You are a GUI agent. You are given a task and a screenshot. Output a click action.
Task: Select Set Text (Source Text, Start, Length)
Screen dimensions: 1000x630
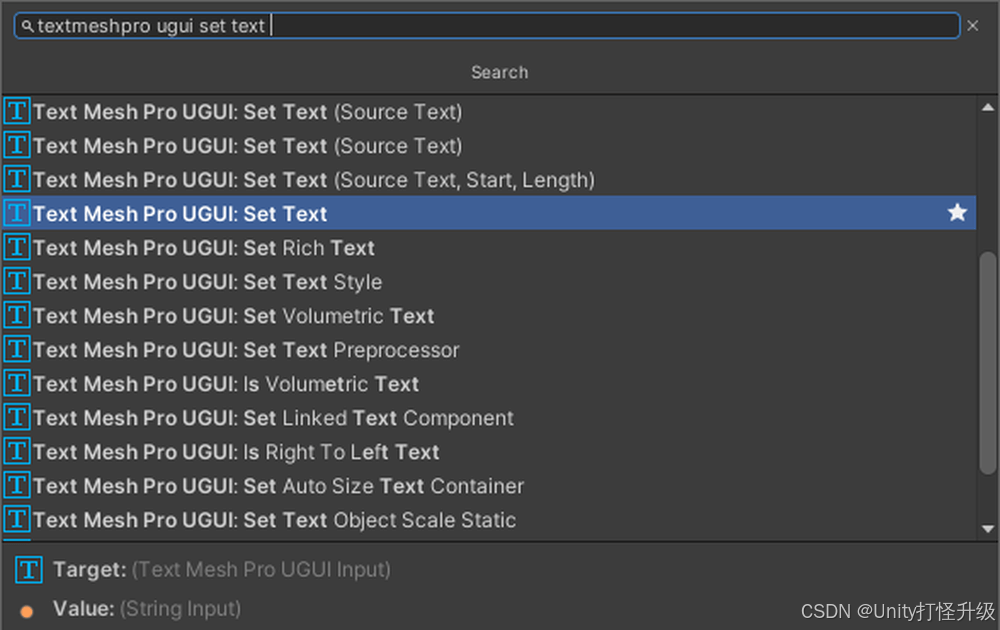coord(314,180)
